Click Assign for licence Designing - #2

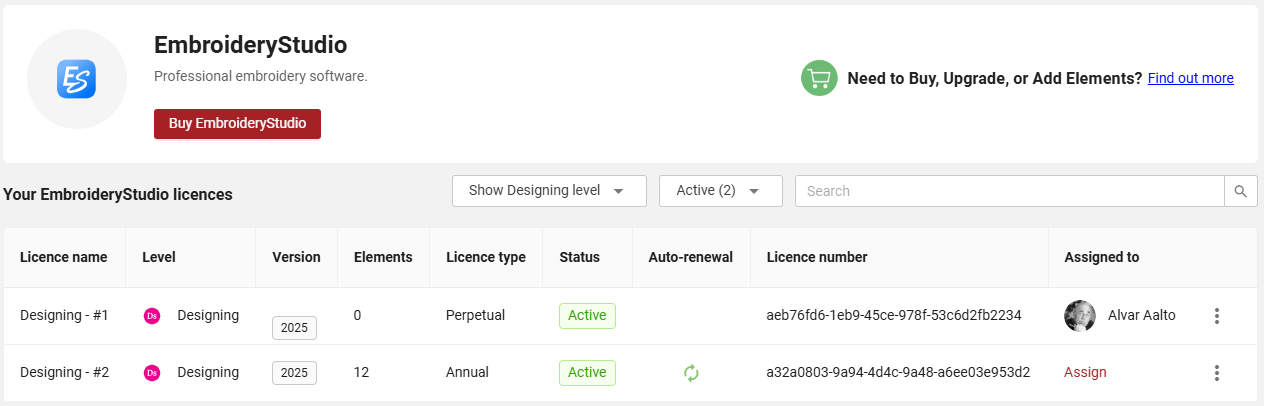tap(1085, 372)
